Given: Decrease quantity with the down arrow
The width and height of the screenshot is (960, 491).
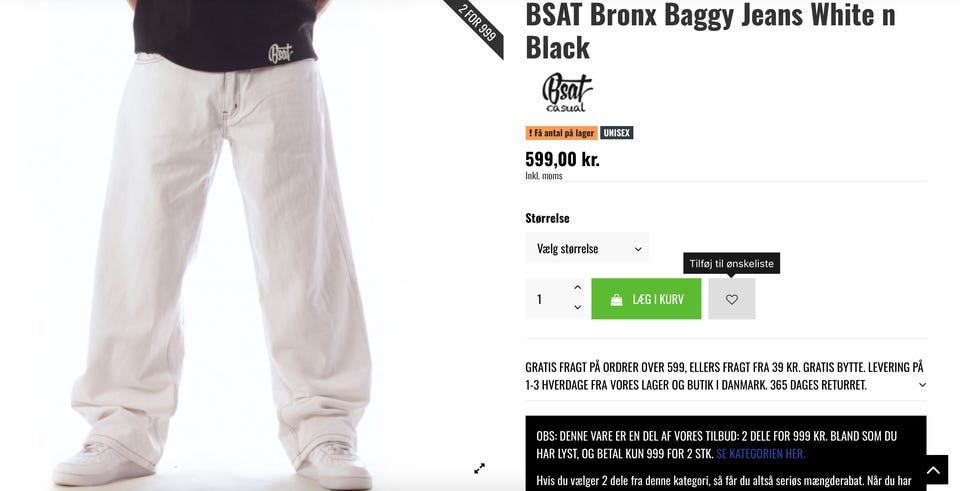Looking at the screenshot, I should pyautogui.click(x=577, y=307).
